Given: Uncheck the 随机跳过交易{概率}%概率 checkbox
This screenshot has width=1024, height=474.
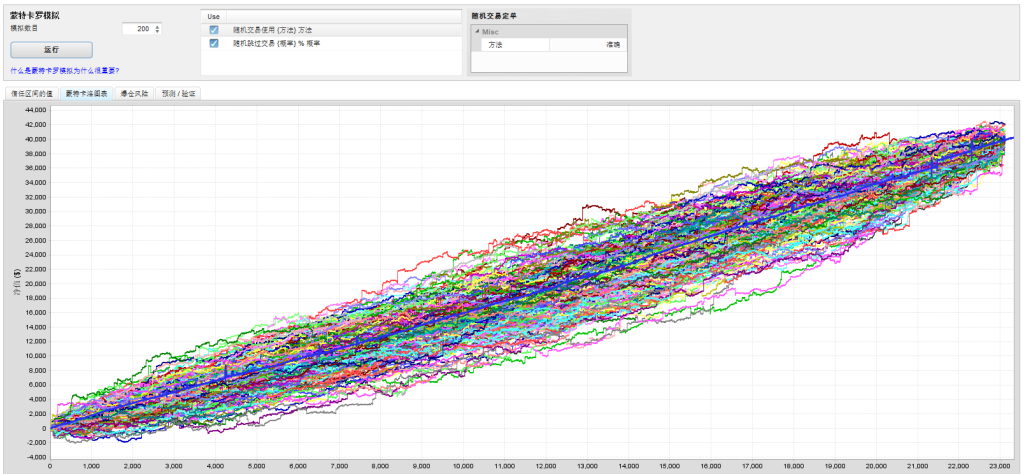Looking at the screenshot, I should (214, 43).
